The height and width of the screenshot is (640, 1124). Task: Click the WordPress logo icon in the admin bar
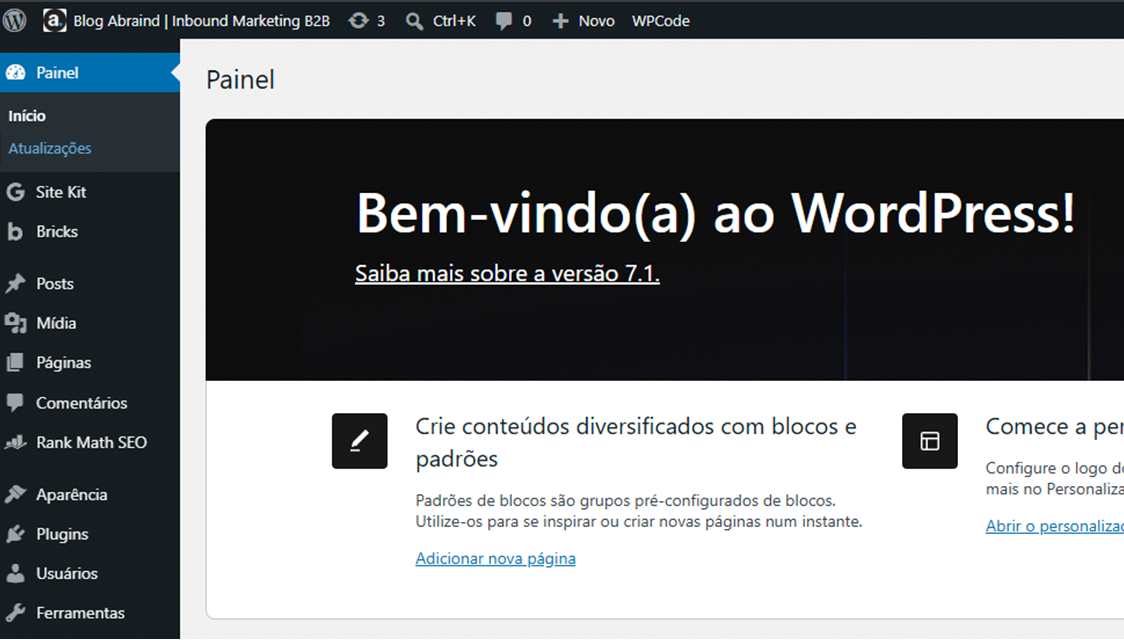tap(14, 20)
